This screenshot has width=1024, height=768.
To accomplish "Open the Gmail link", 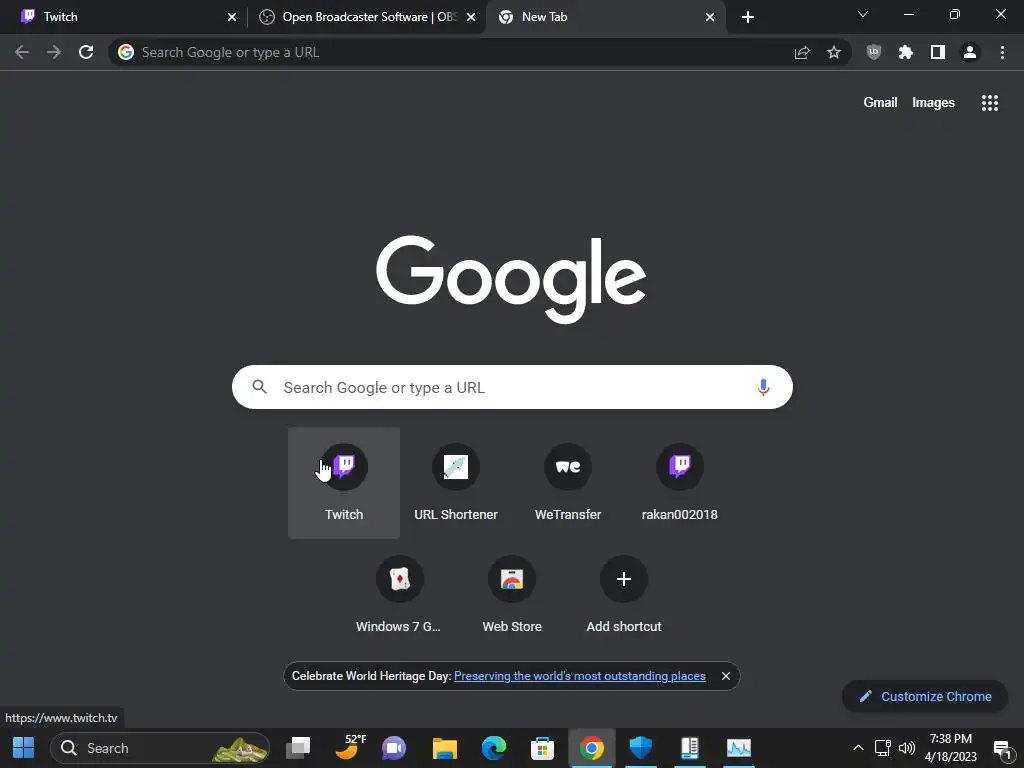I will [880, 103].
